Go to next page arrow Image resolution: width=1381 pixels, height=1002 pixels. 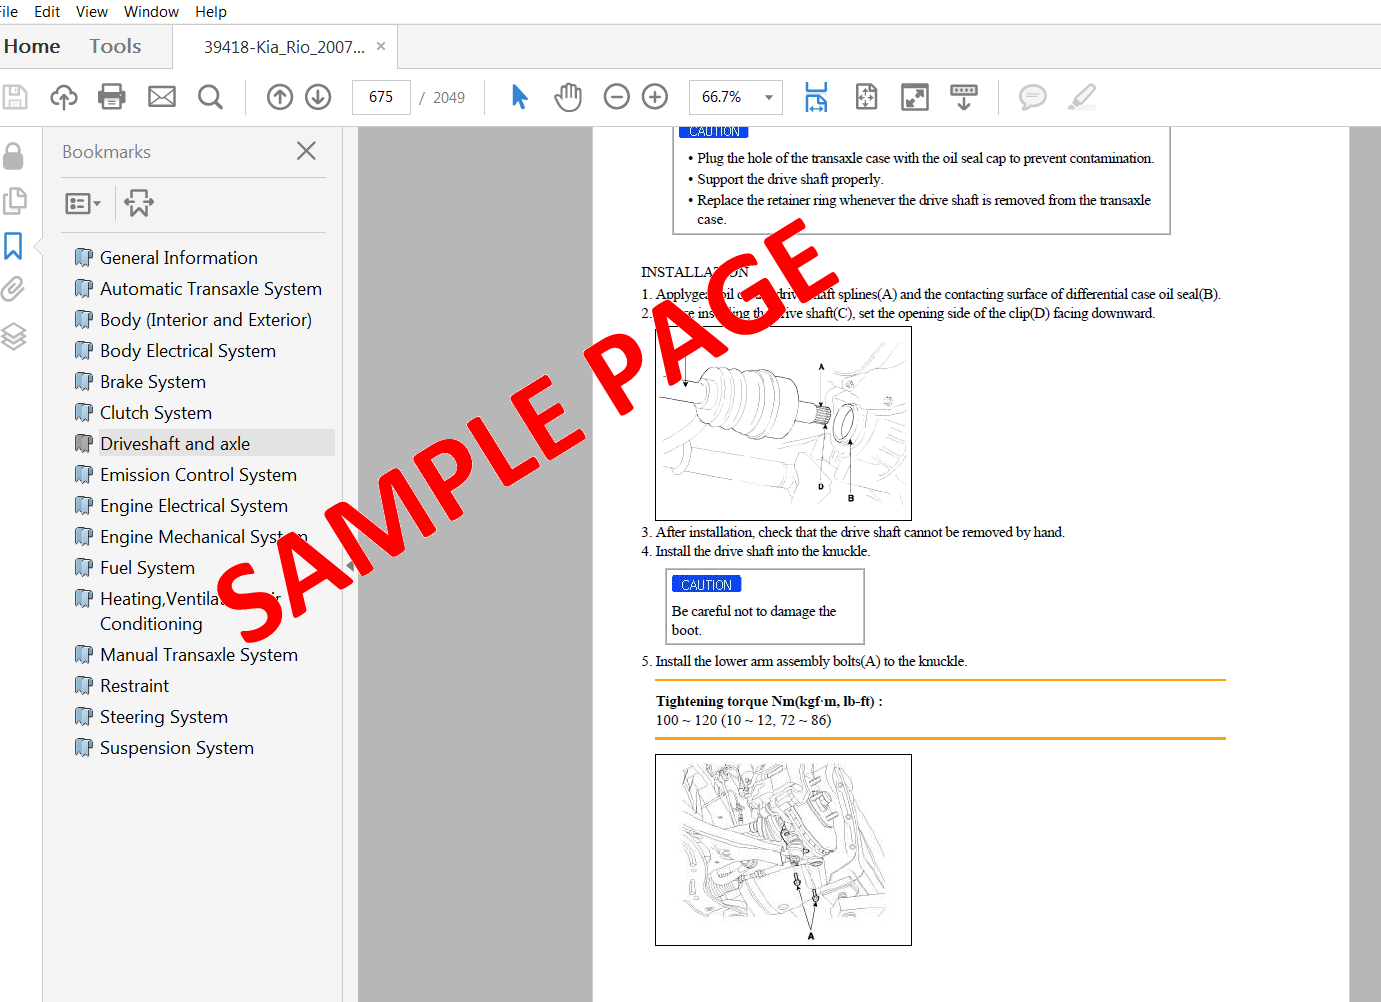pos(318,97)
